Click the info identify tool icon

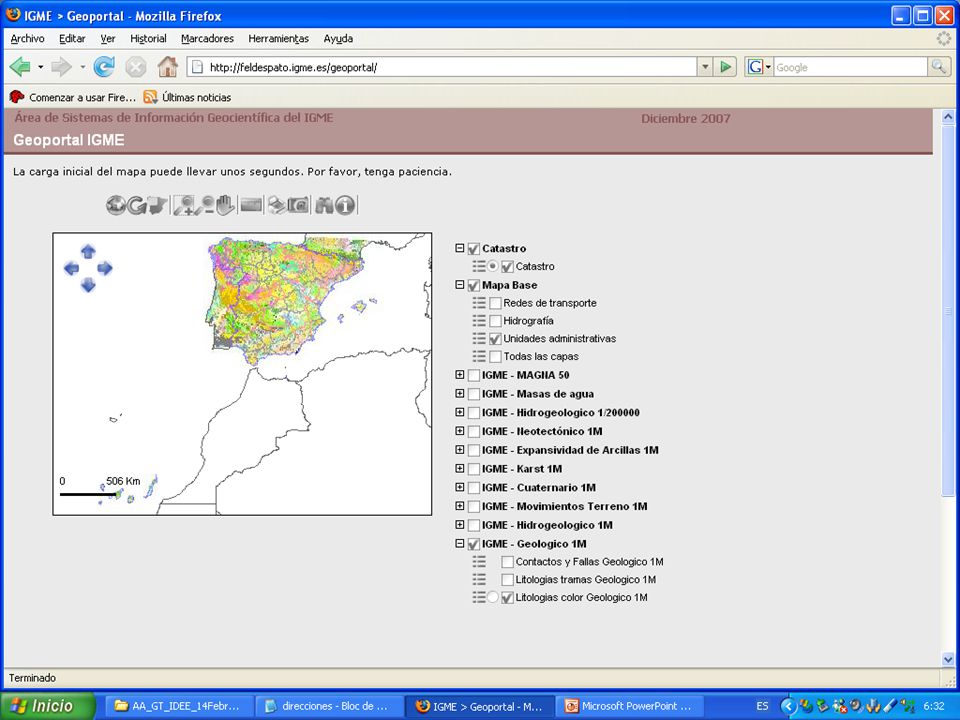(345, 205)
